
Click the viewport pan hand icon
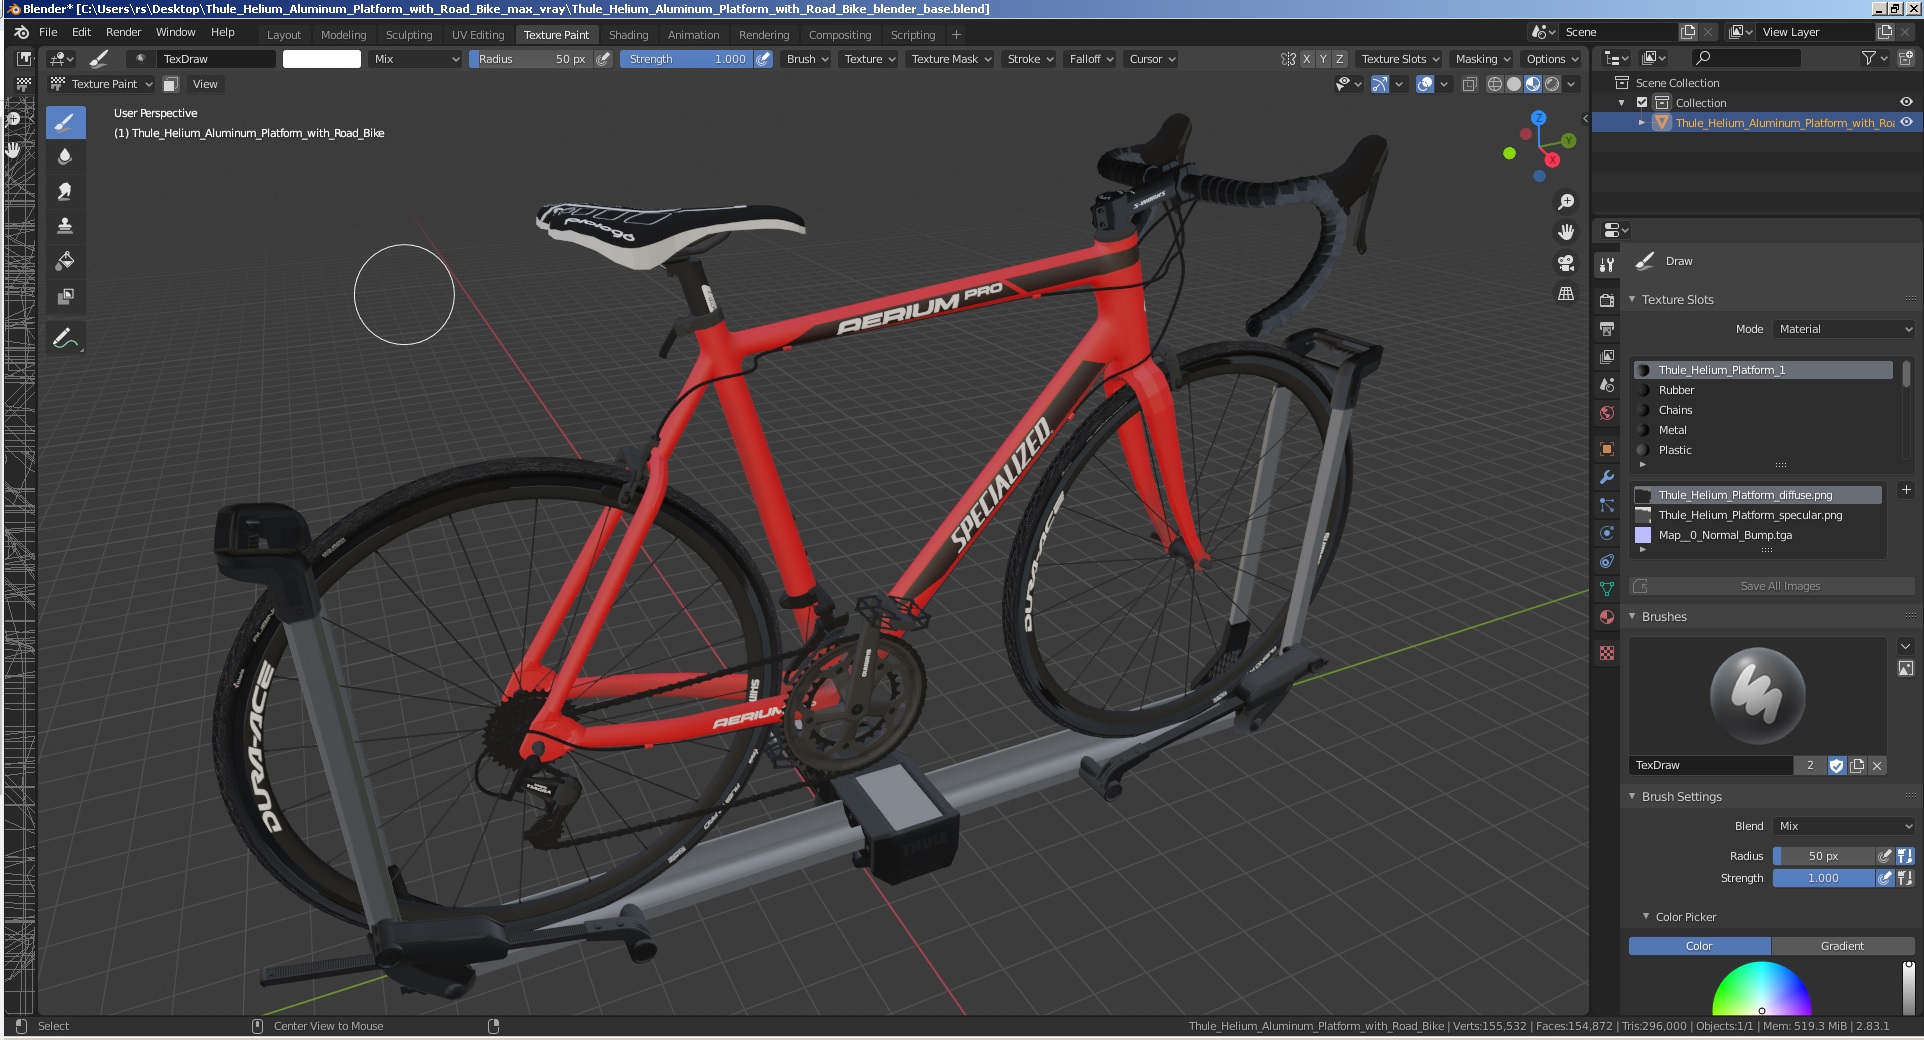pos(1566,232)
